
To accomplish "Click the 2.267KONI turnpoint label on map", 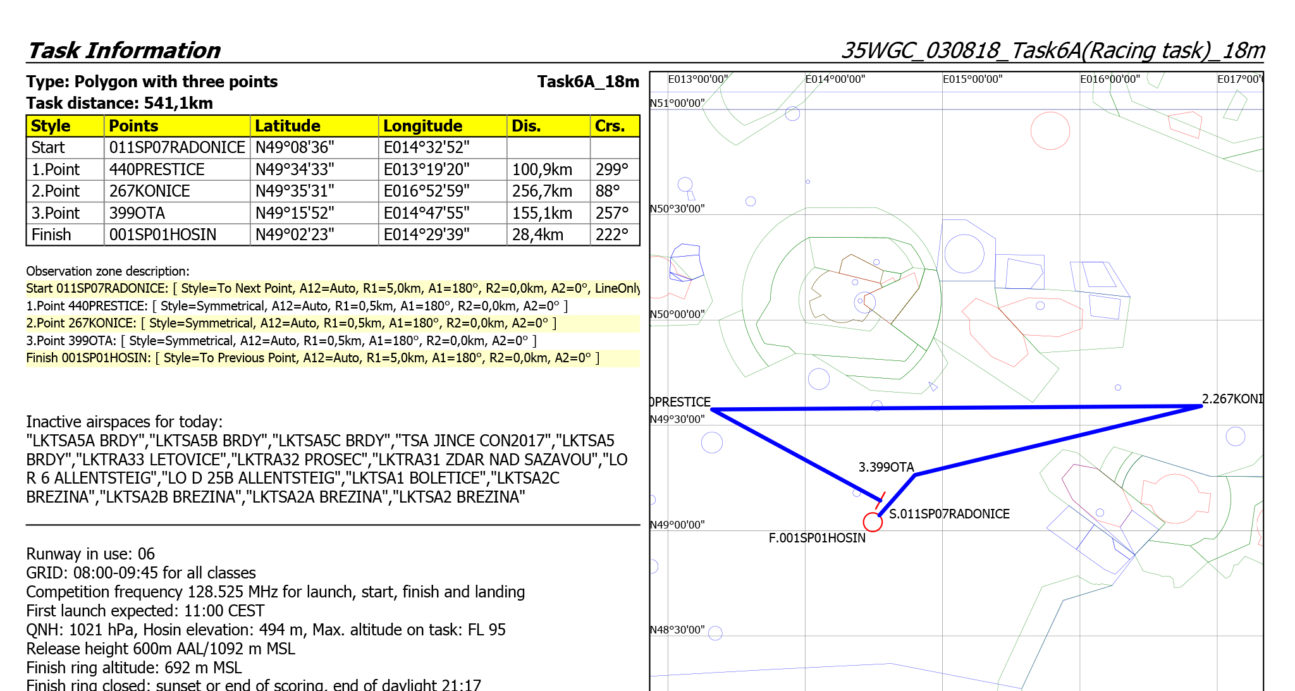I will [1231, 400].
